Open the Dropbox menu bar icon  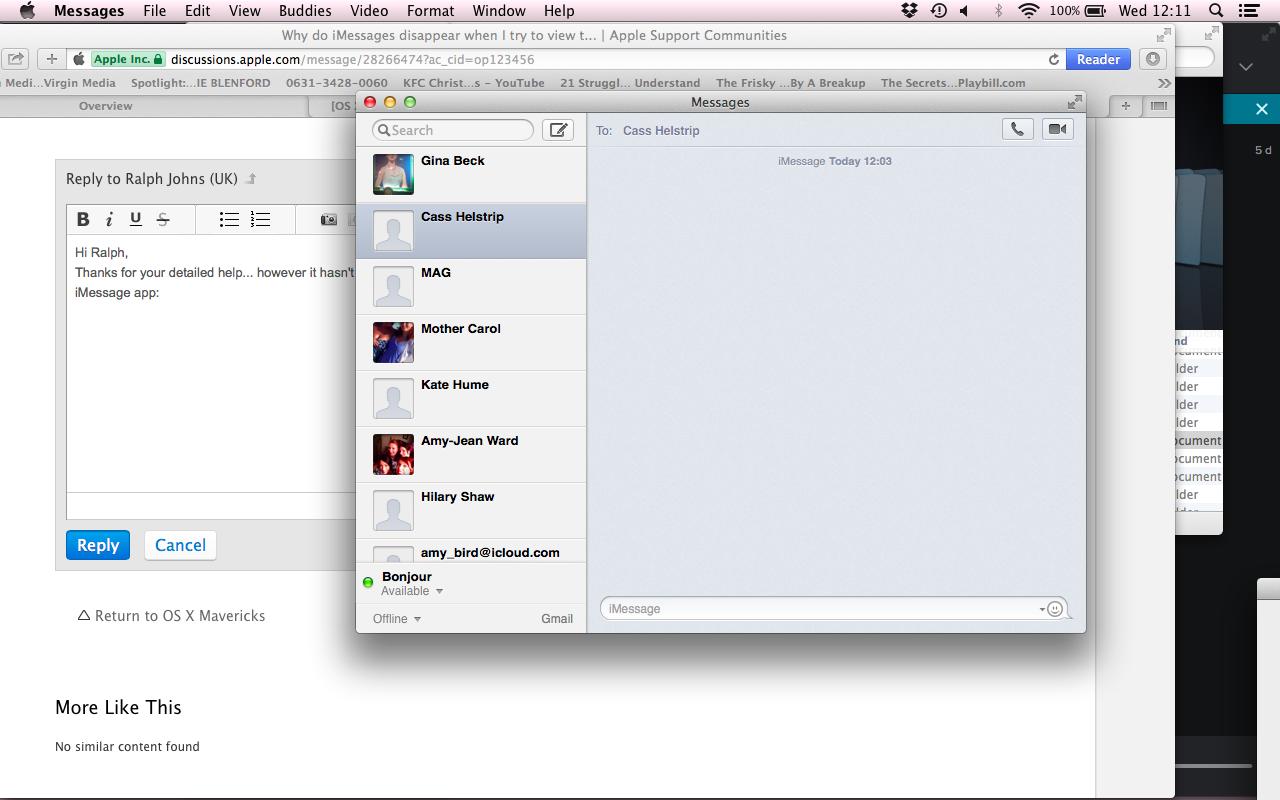909,11
